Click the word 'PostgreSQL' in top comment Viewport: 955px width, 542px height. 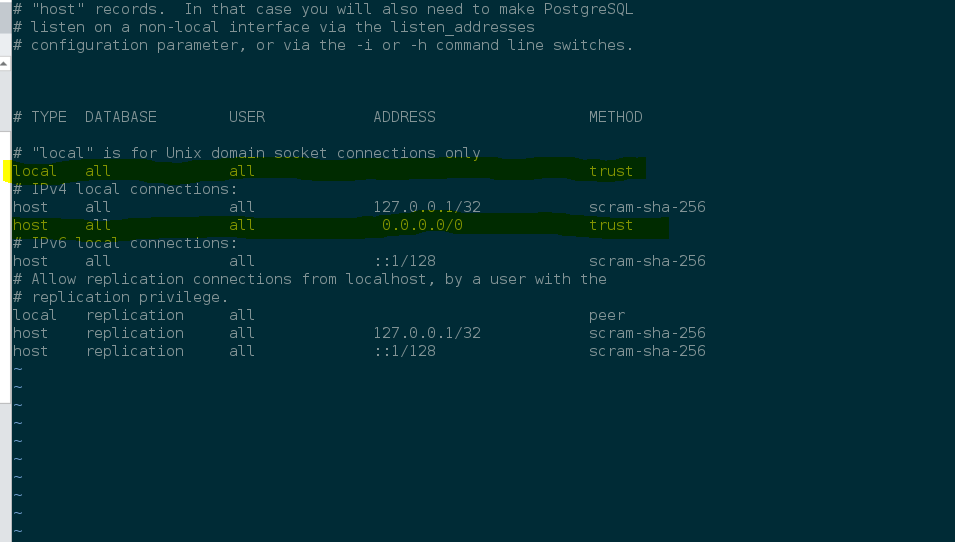click(588, 9)
